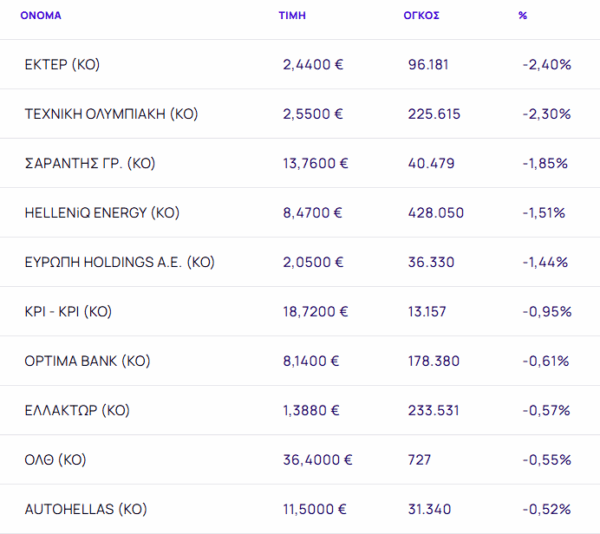Open AUTOHELLAS (ΚΟ) stock
This screenshot has width=600, height=534.
86,509
